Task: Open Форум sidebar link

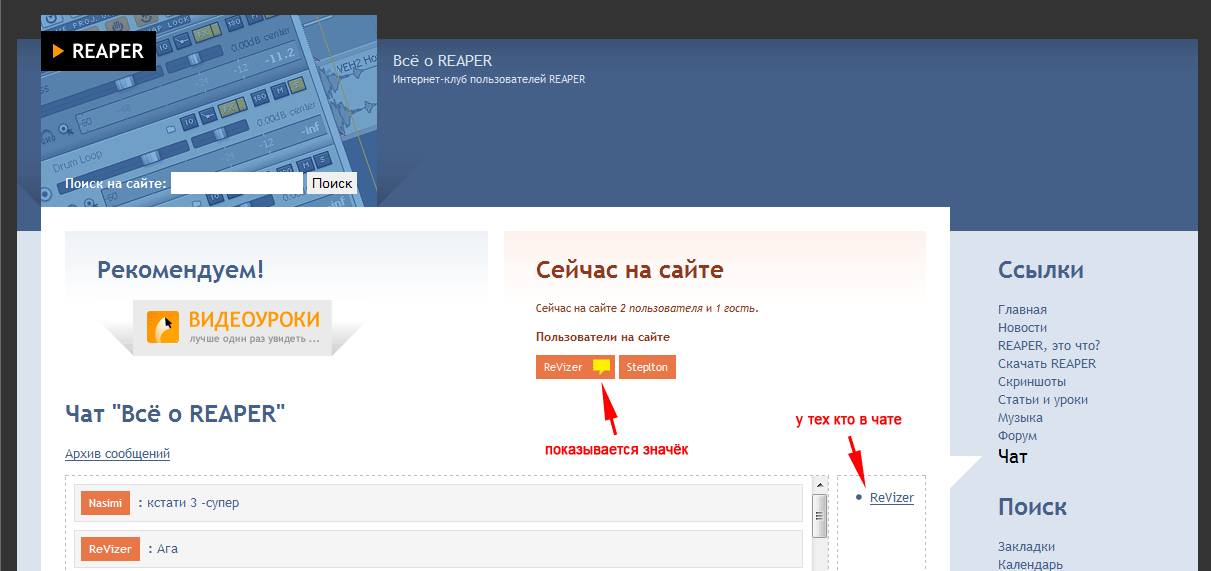Action: coord(1017,436)
